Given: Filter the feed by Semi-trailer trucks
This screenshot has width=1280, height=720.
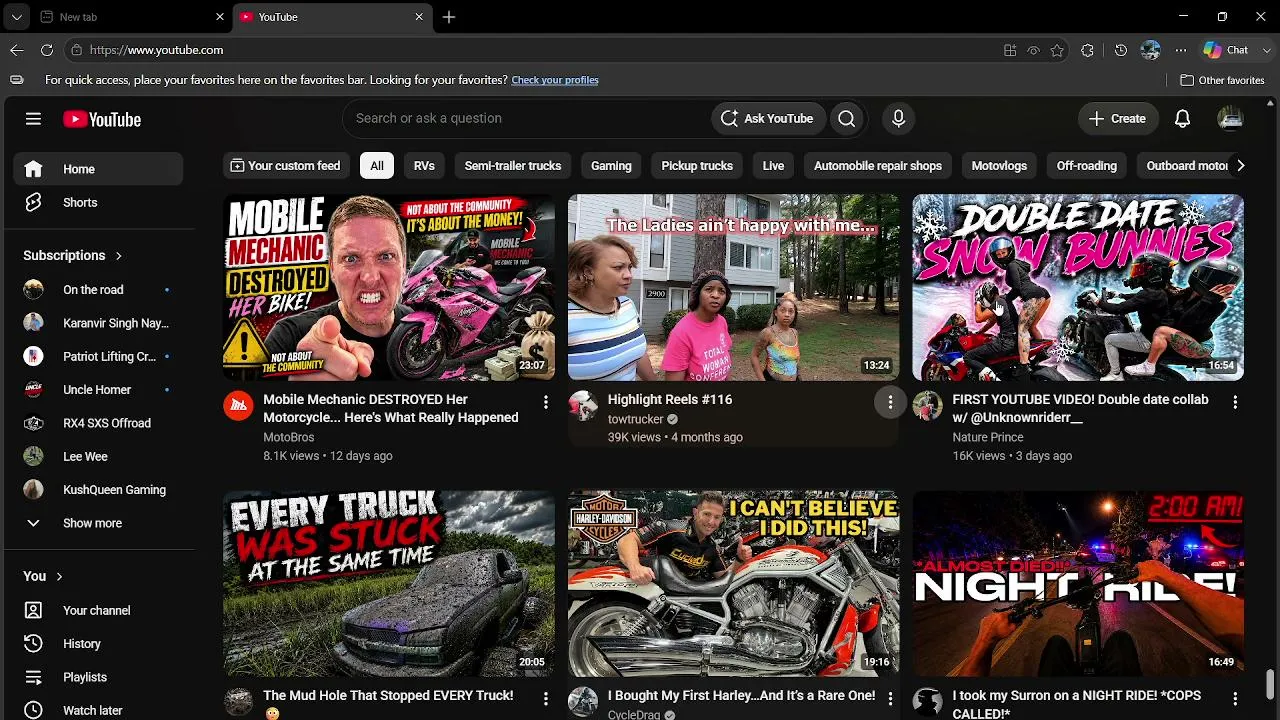Looking at the screenshot, I should 513,166.
